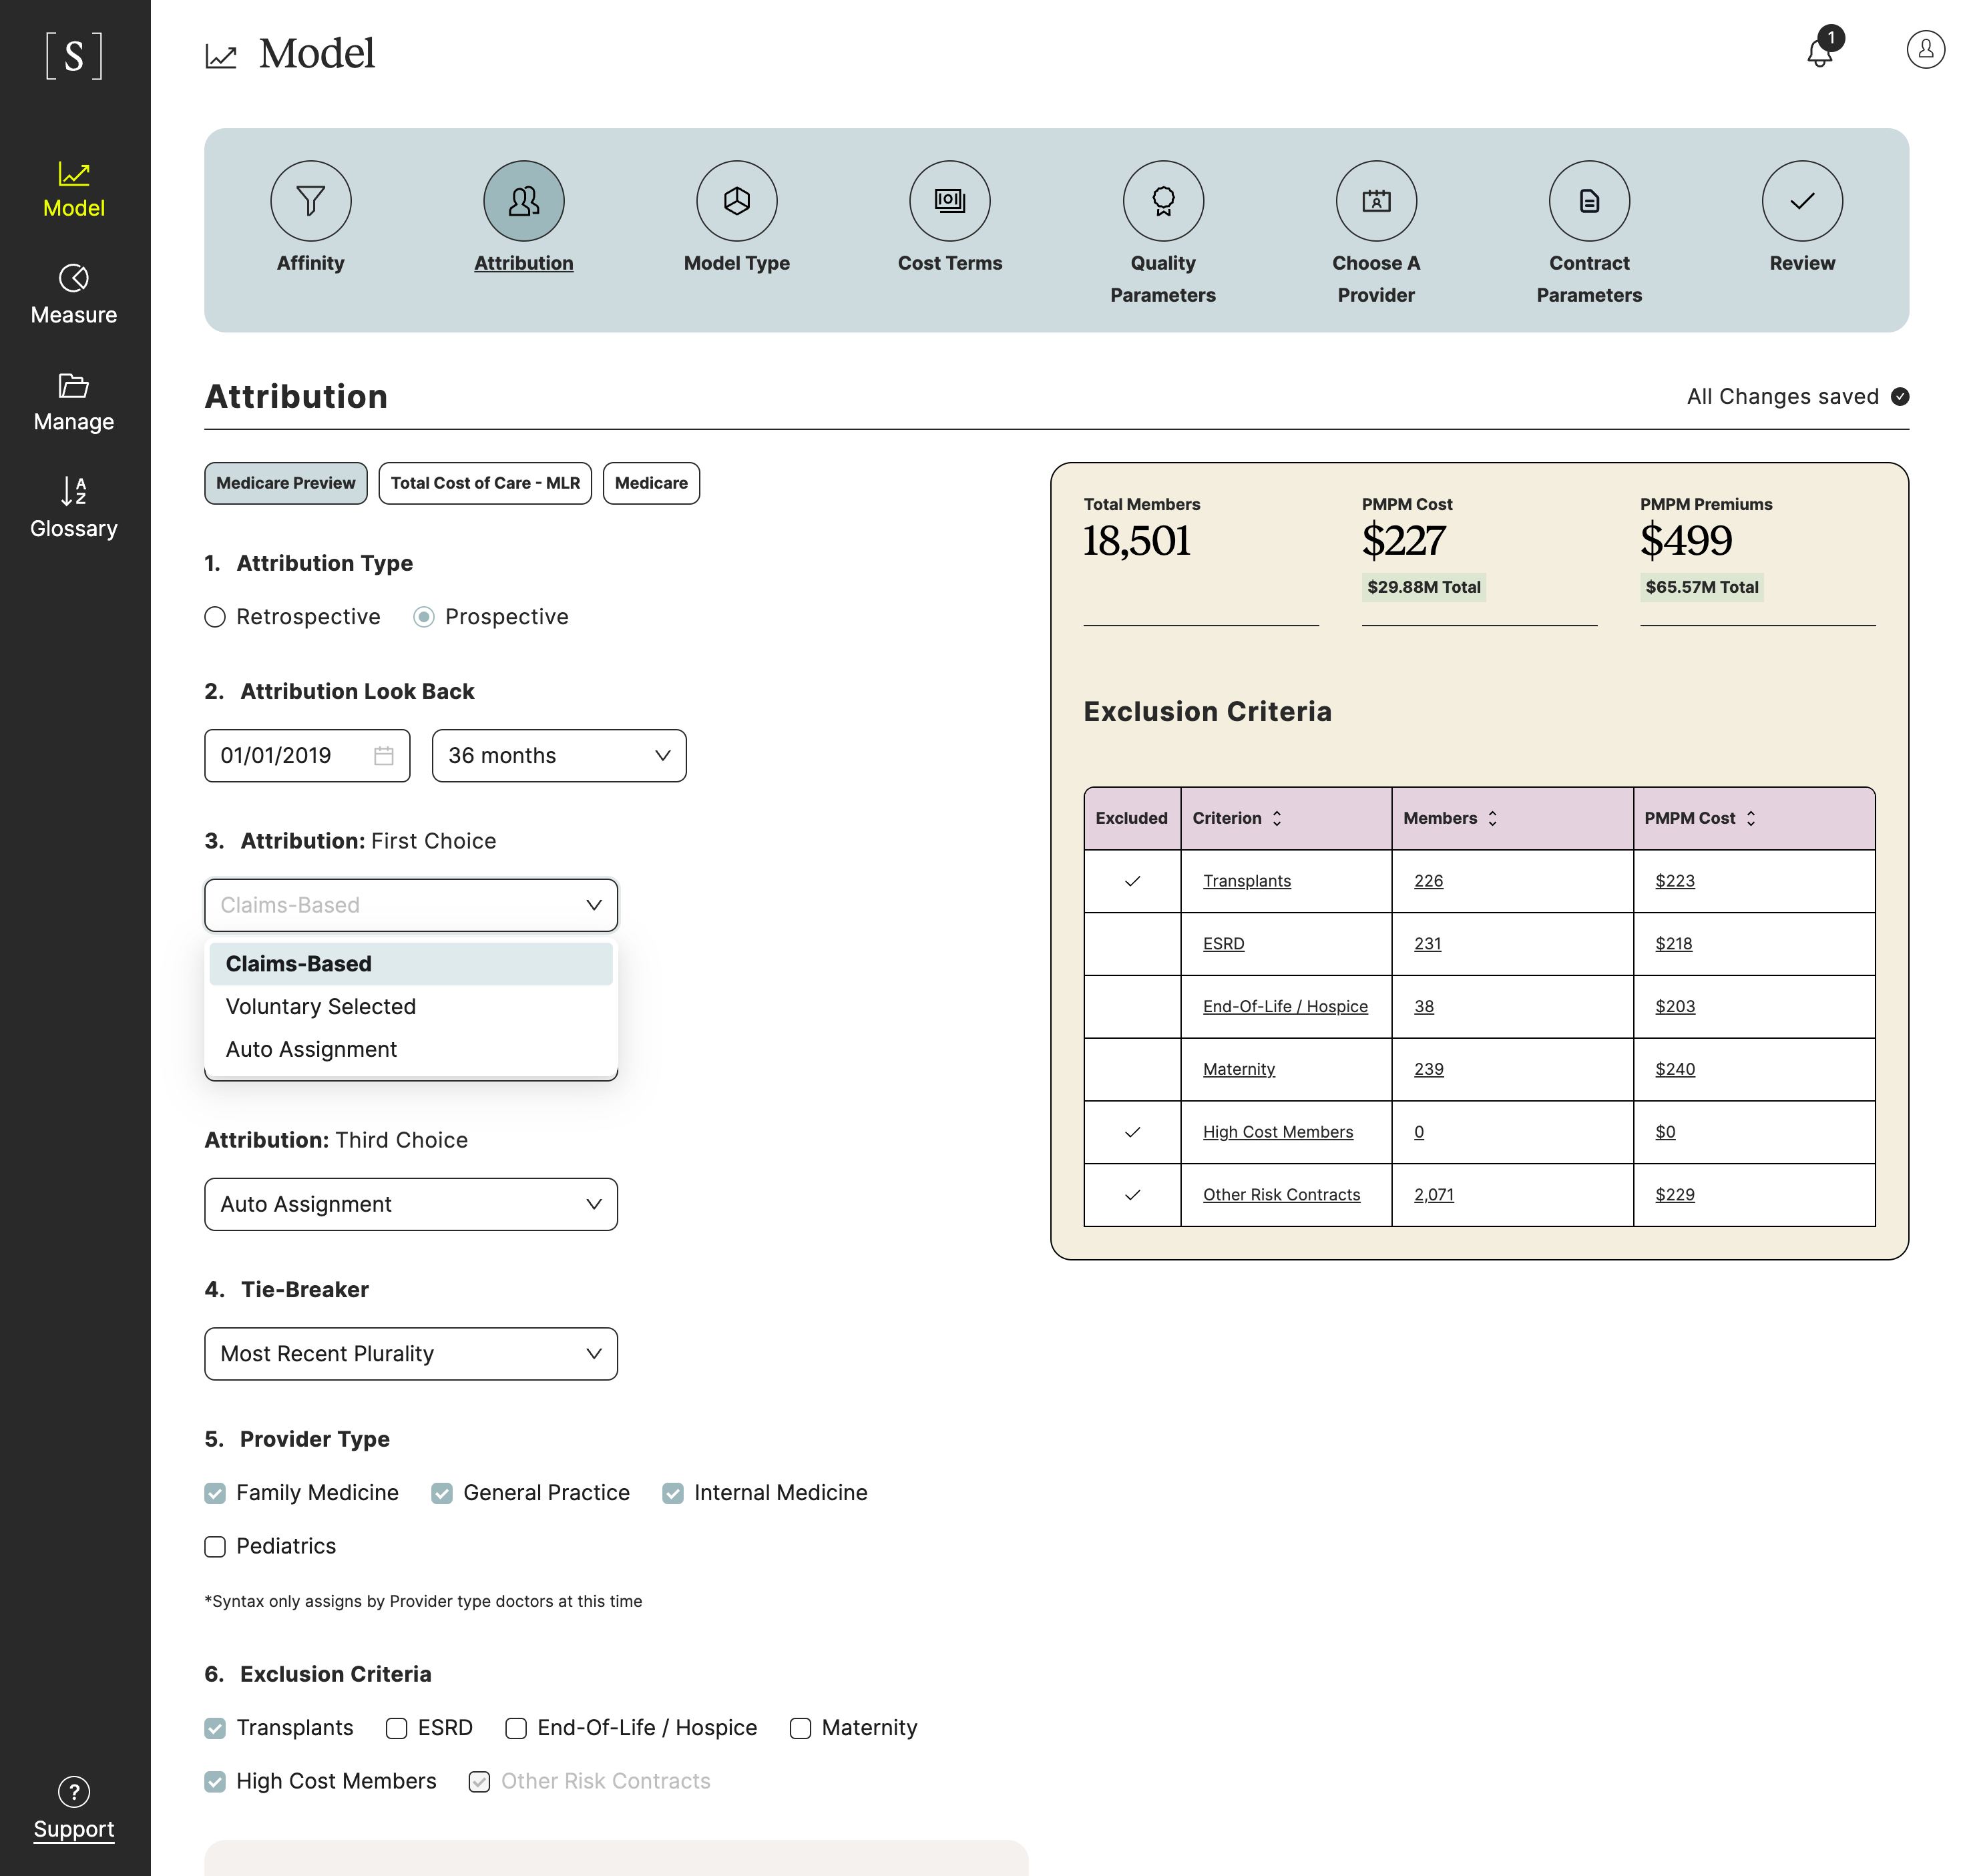Select Prospective attribution type
Image resolution: width=1963 pixels, height=1876 pixels.
pyautogui.click(x=424, y=617)
